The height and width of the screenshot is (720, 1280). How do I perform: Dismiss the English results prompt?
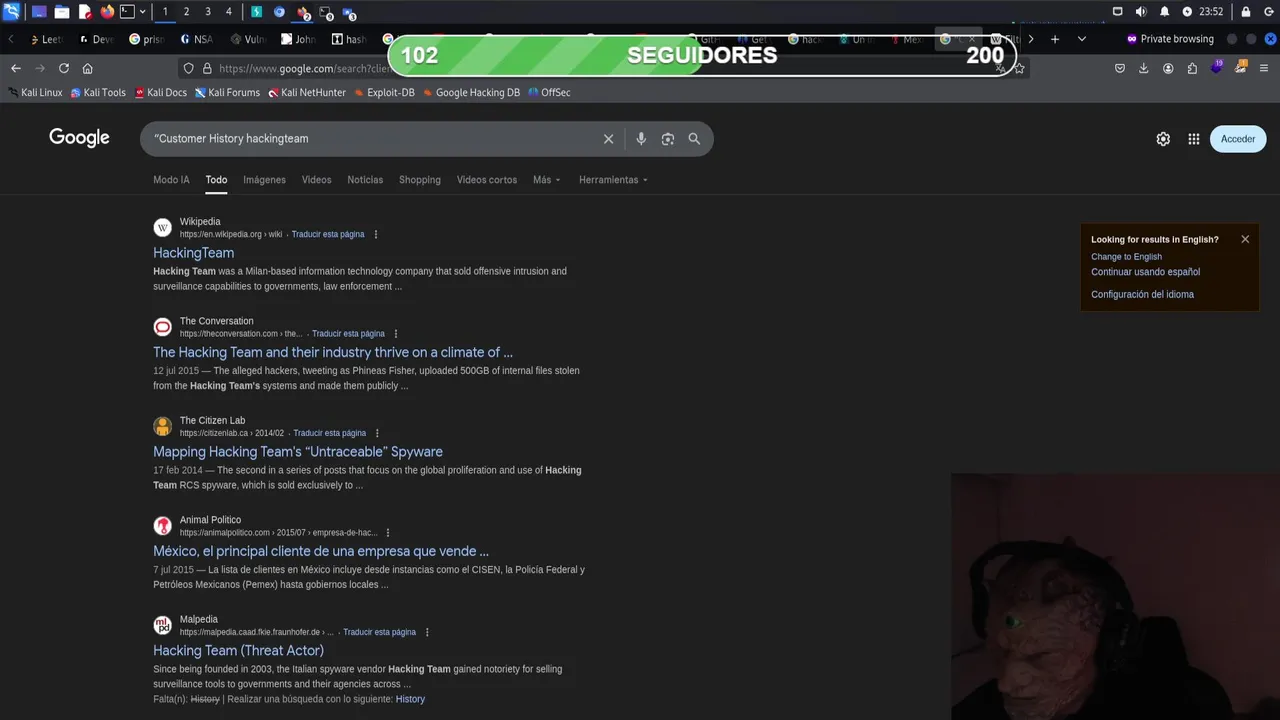point(1245,239)
